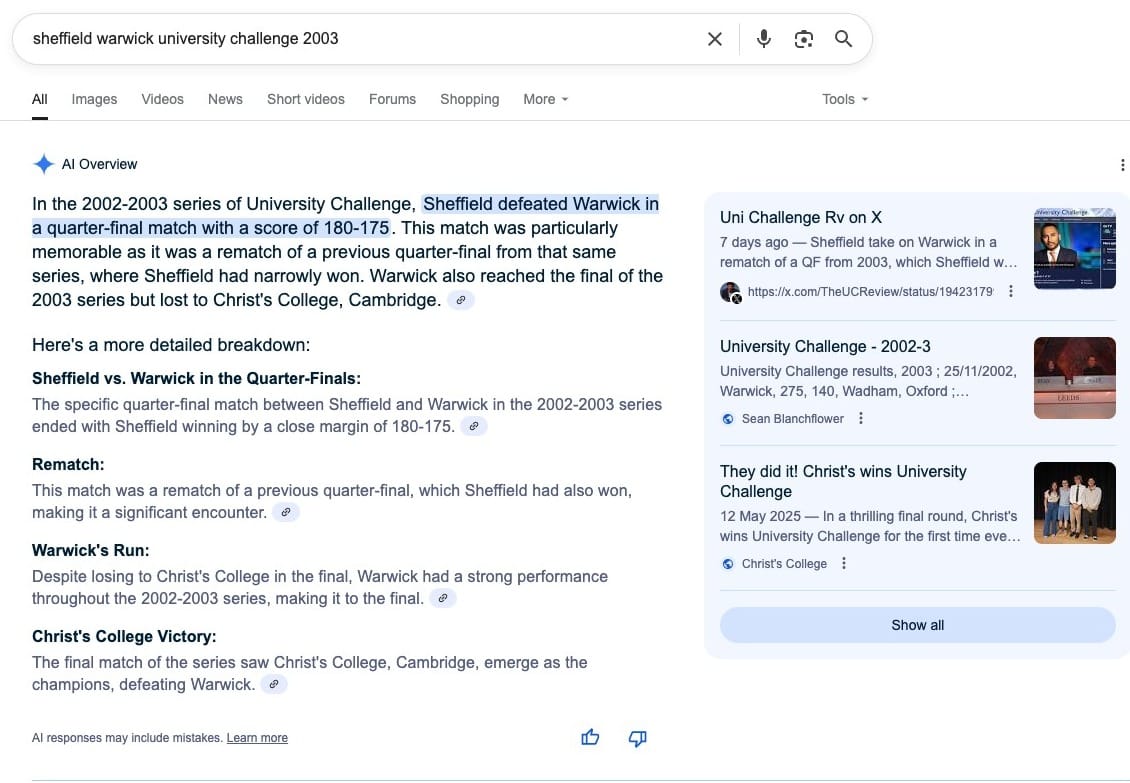Open thumbnail for University Challenge 2002-3 result
1130x783 pixels.
click(1075, 378)
